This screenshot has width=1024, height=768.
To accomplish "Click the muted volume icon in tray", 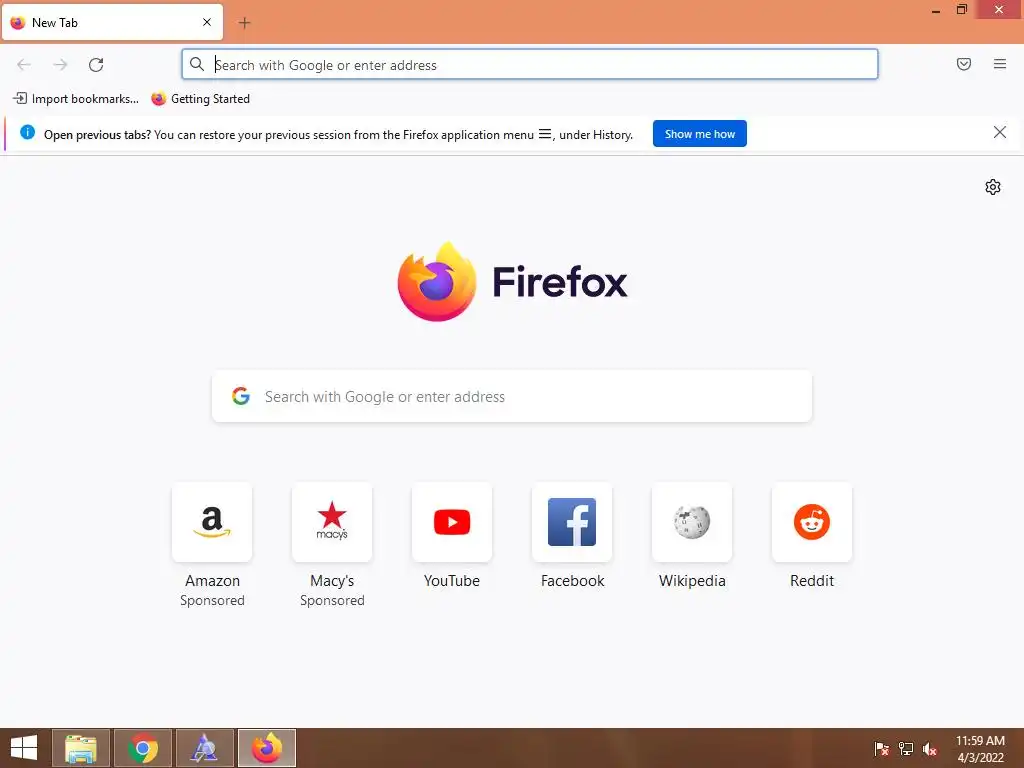I will point(930,748).
